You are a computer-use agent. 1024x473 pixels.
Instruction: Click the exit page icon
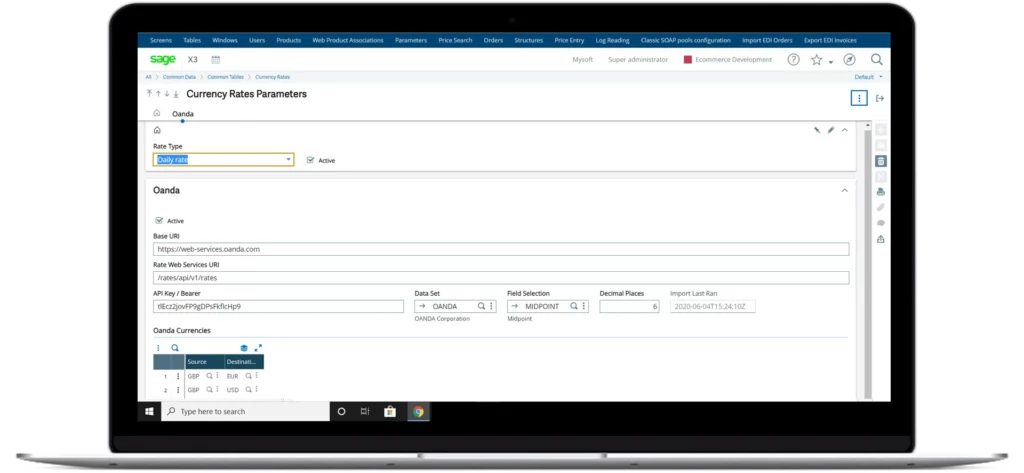pos(880,98)
